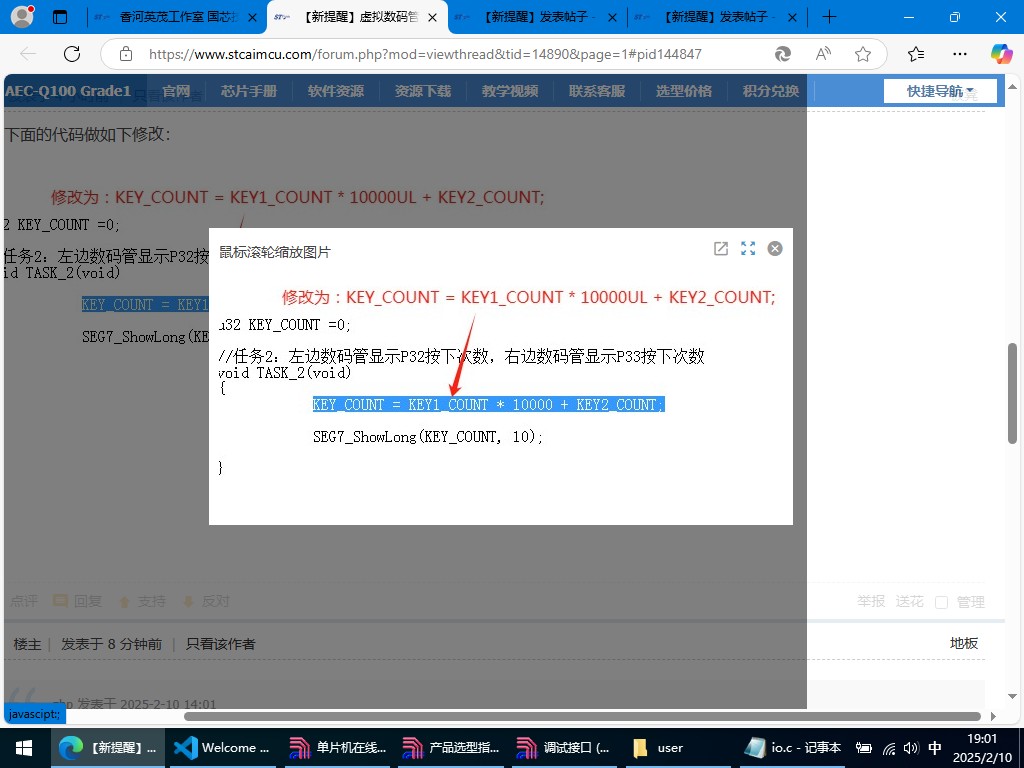Switch to 香河英茂工作室 tab

point(177,17)
